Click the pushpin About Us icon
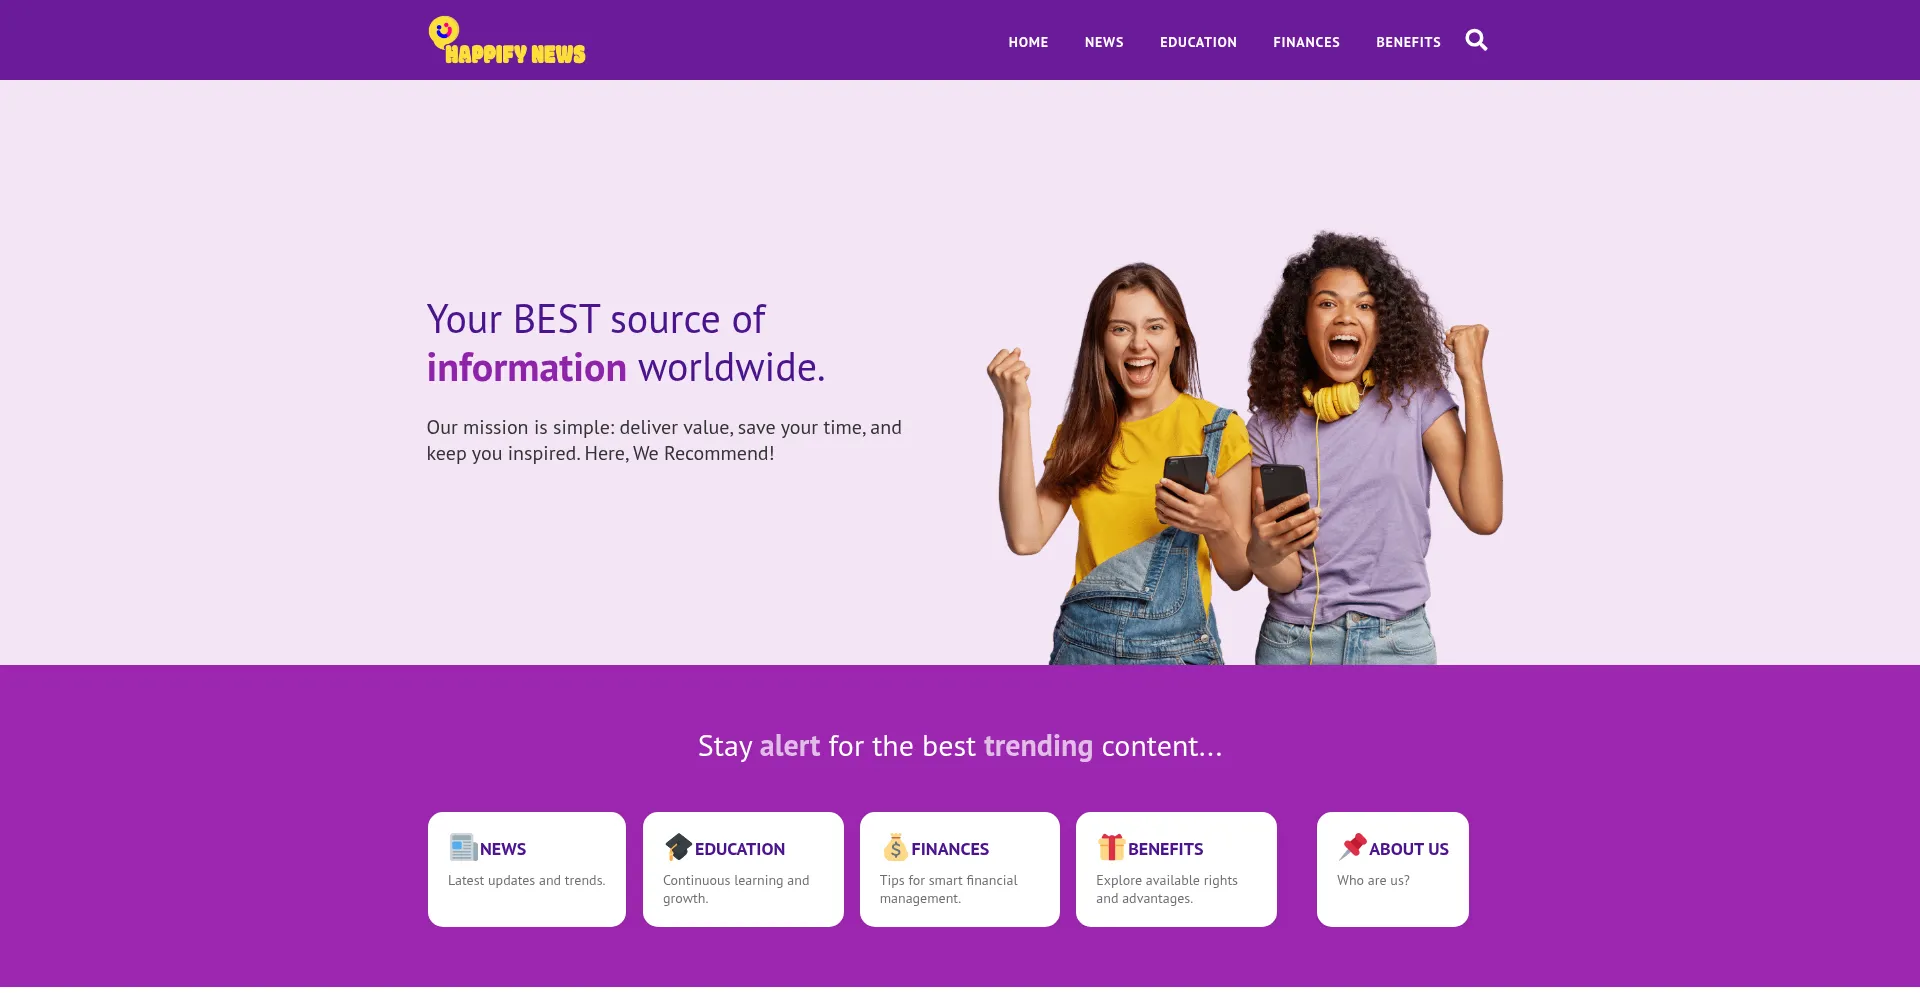Image resolution: width=1920 pixels, height=993 pixels. [1352, 847]
